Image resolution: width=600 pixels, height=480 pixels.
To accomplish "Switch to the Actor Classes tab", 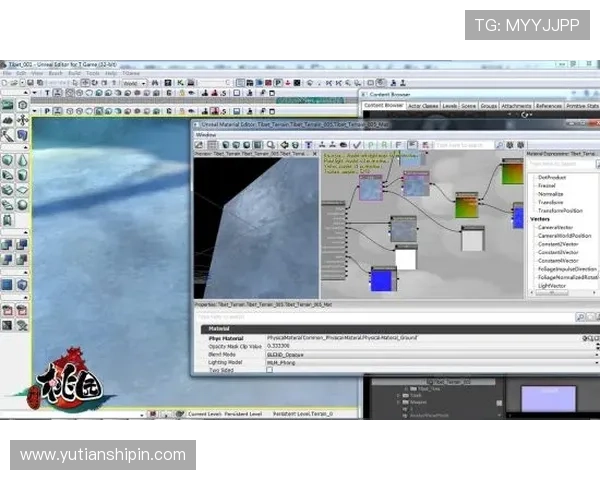I will point(425,105).
